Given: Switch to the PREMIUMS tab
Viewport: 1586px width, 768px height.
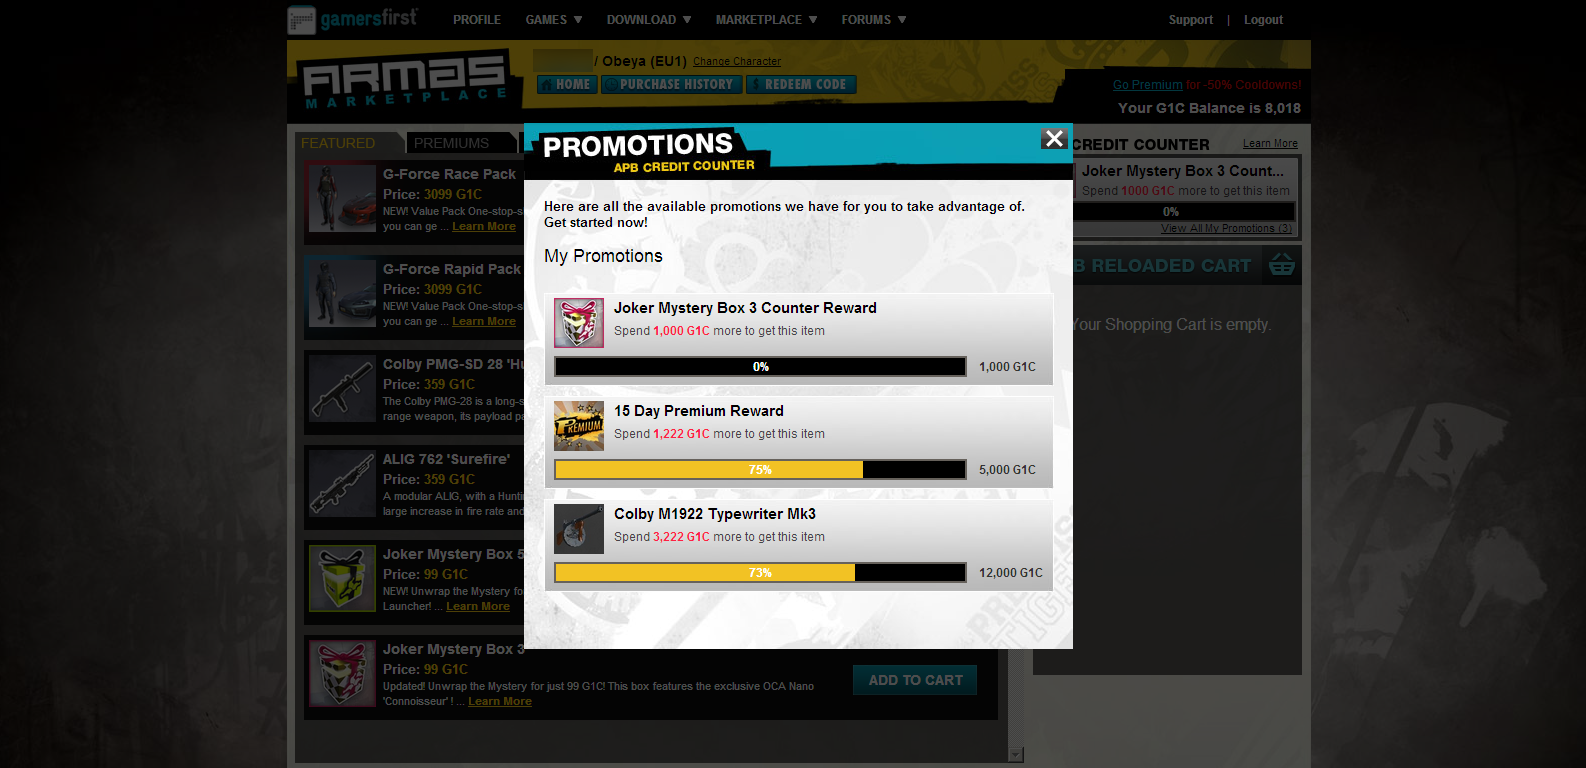Looking at the screenshot, I should [451, 143].
